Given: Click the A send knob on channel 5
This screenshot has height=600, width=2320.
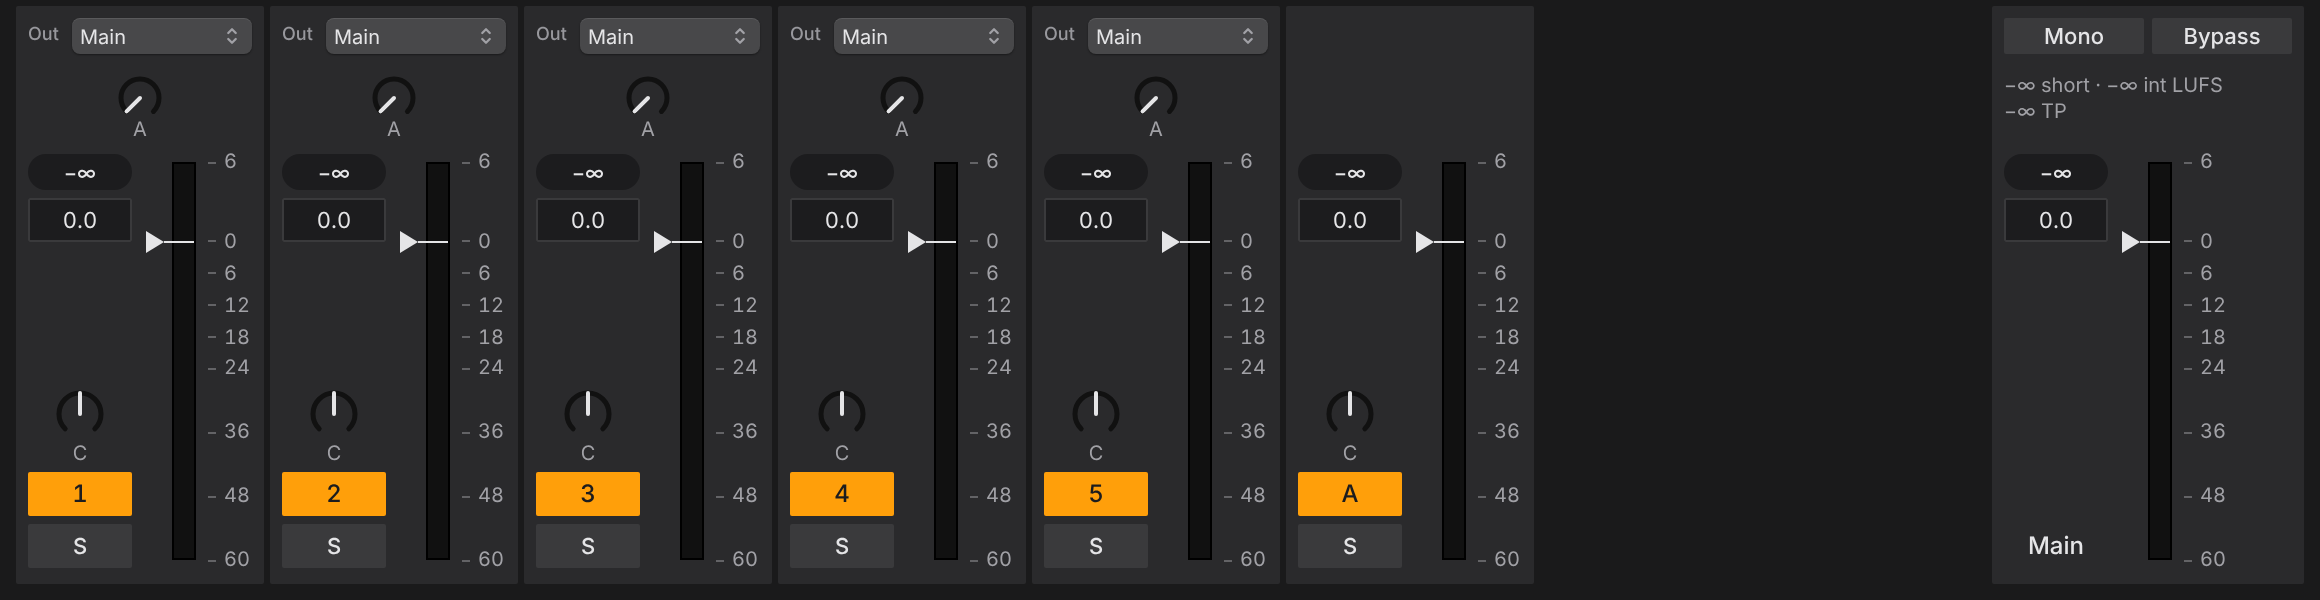Looking at the screenshot, I should [x=1156, y=98].
